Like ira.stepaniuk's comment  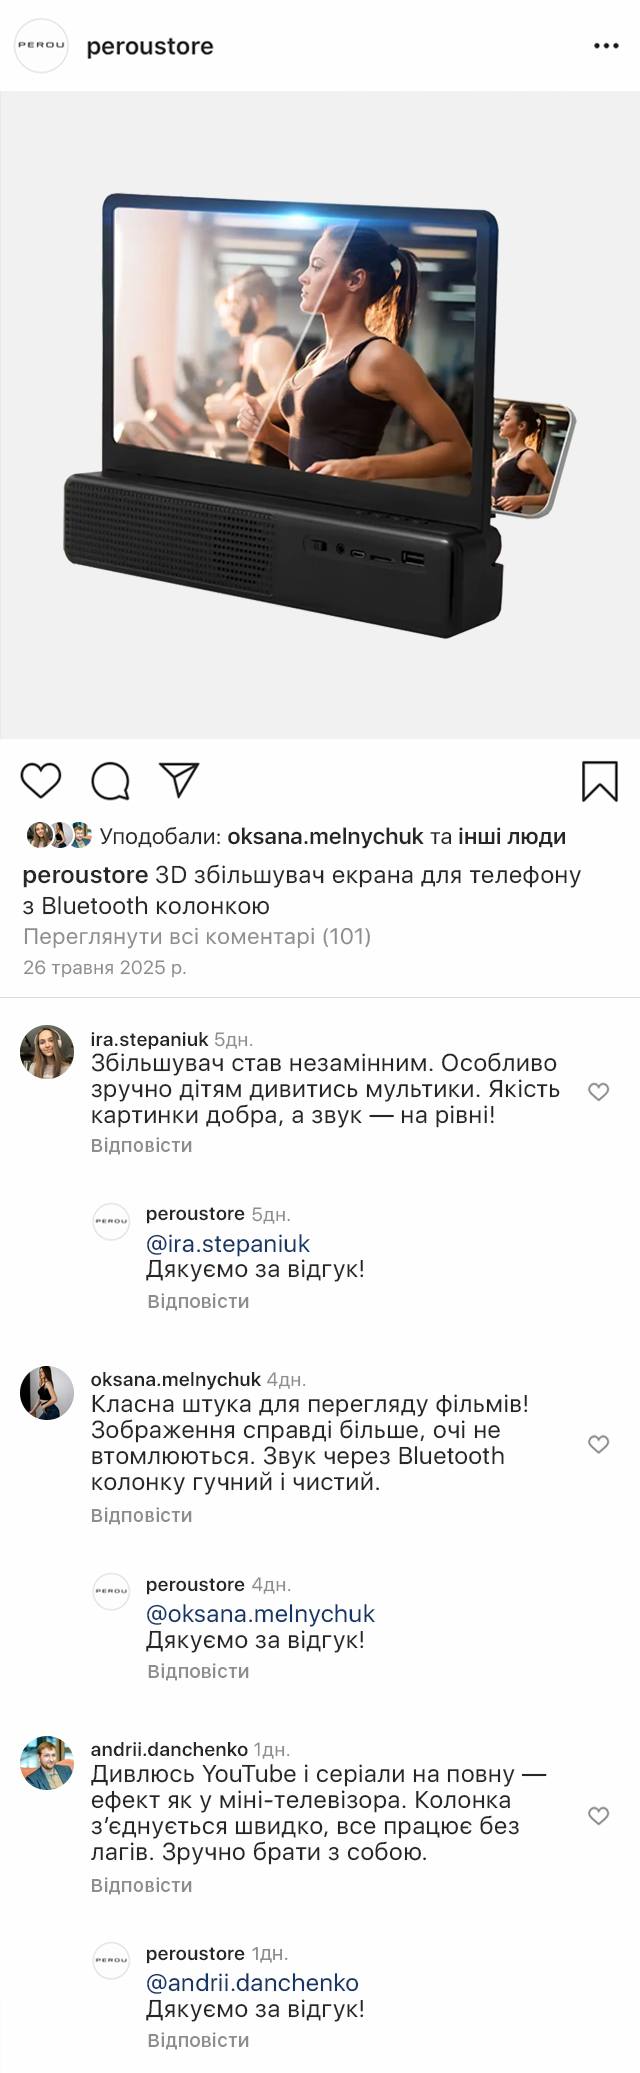click(x=598, y=1091)
